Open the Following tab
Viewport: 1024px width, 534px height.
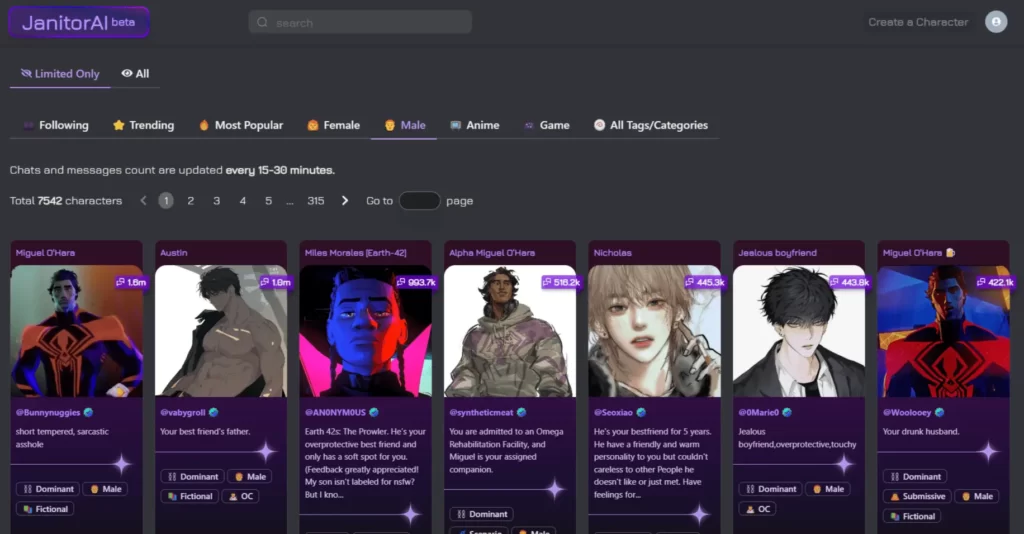click(x=56, y=125)
